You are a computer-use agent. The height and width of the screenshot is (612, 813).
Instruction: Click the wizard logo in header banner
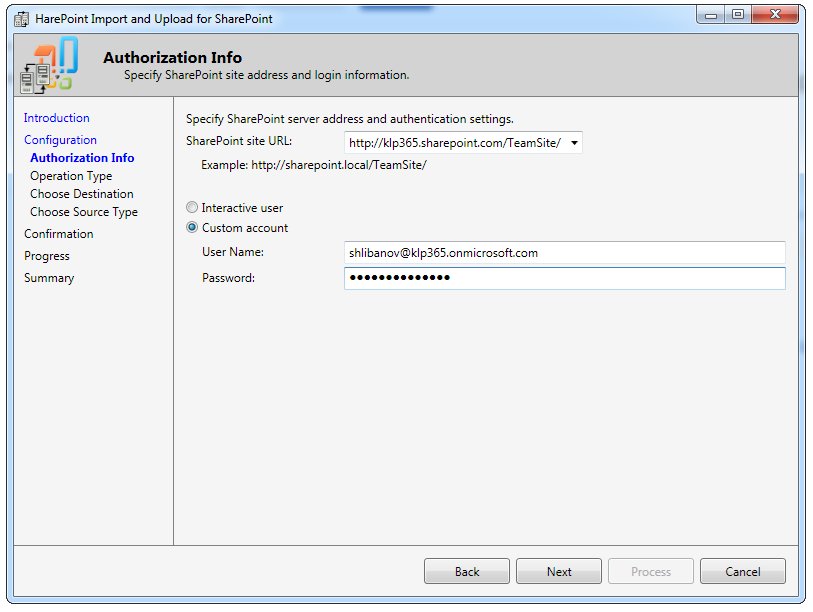pyautogui.click(x=49, y=65)
